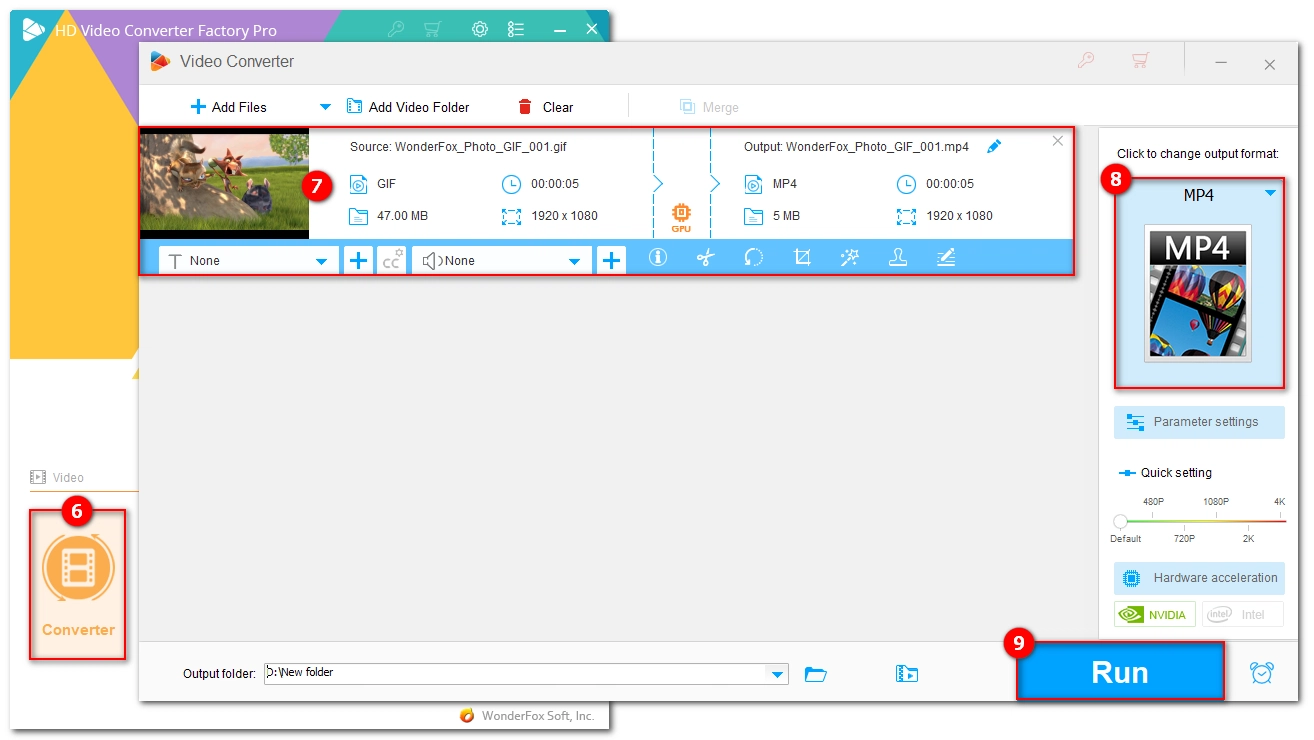
Task: Click the source 47.00 MB size
Action: [402, 216]
